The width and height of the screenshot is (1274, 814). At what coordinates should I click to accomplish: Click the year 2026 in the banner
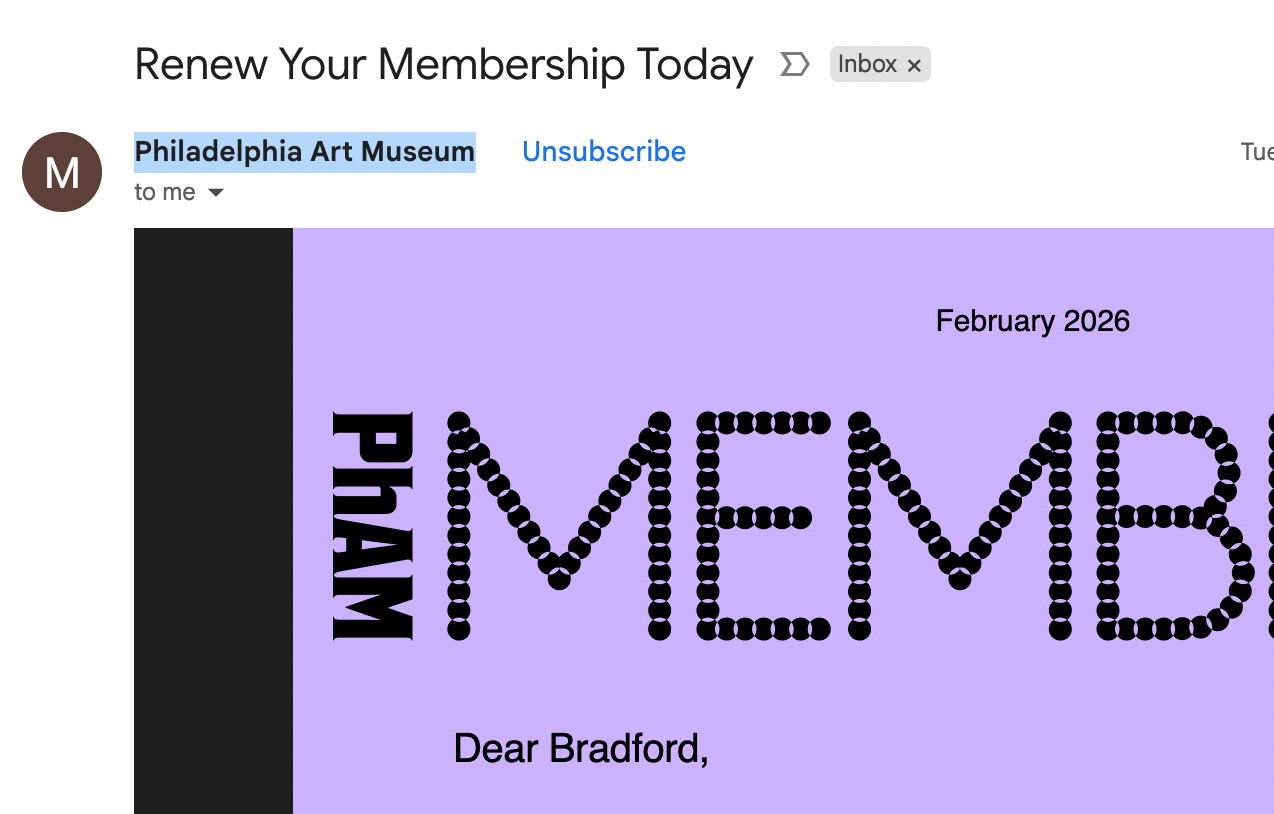click(1097, 321)
